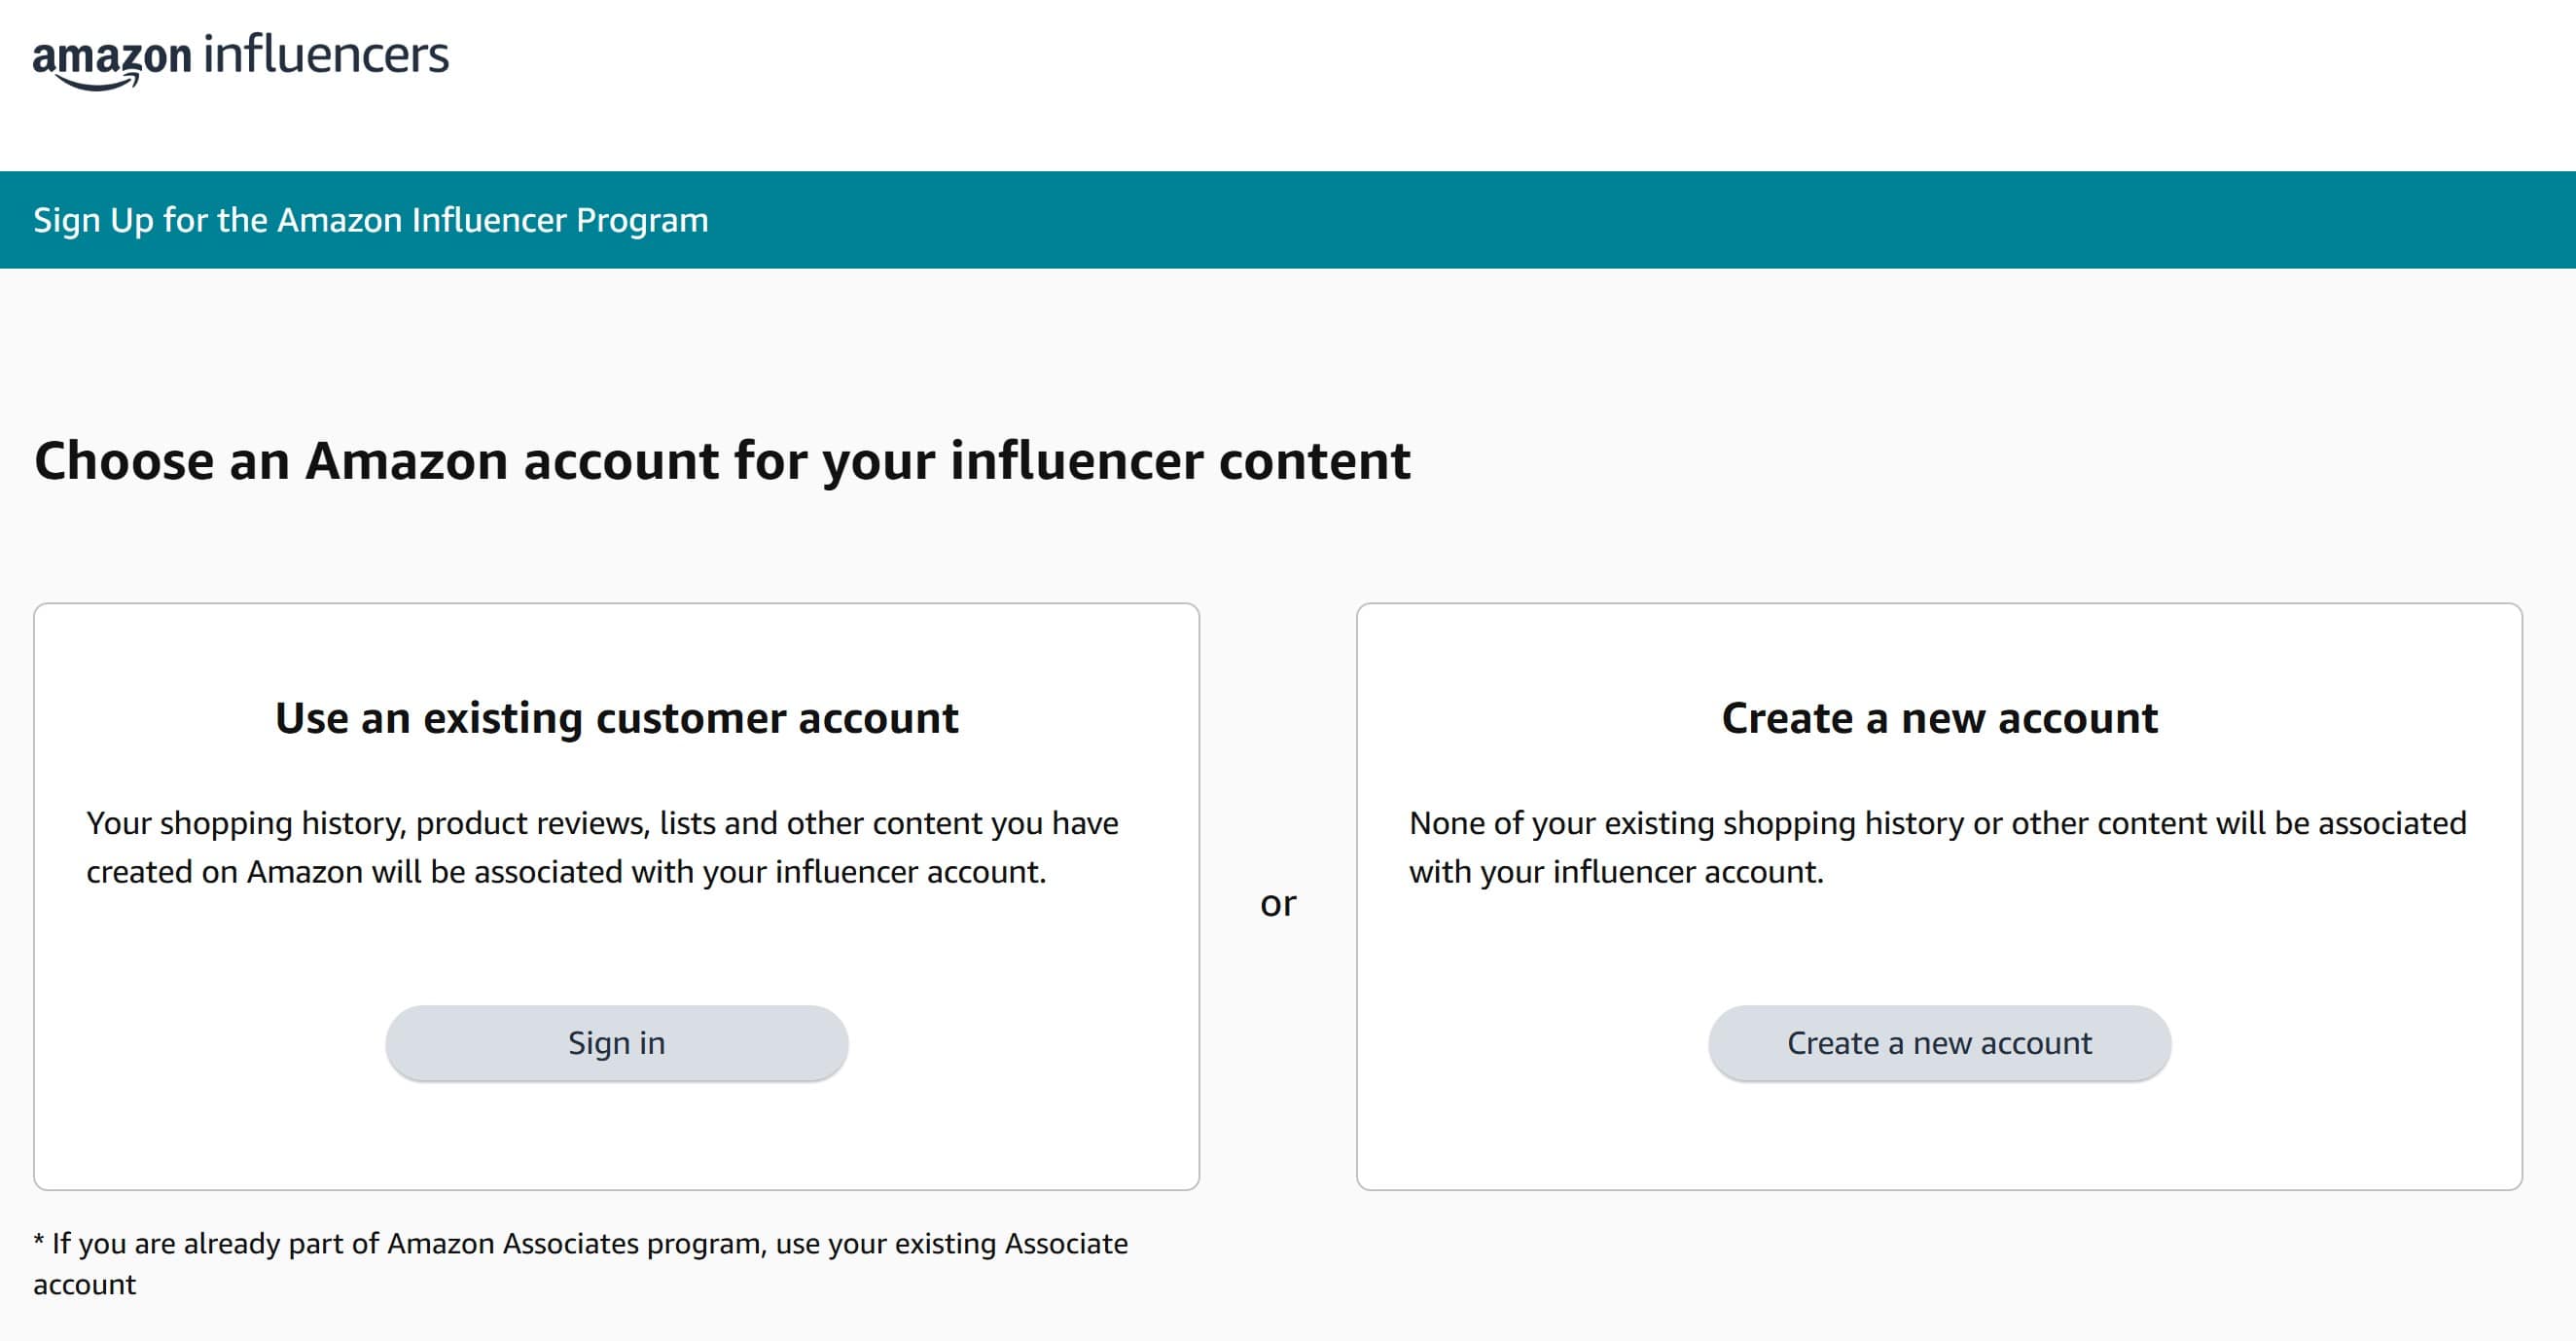Click 'Sign Up for the Amazon Influencer Program' banner text

pyautogui.click(x=371, y=220)
